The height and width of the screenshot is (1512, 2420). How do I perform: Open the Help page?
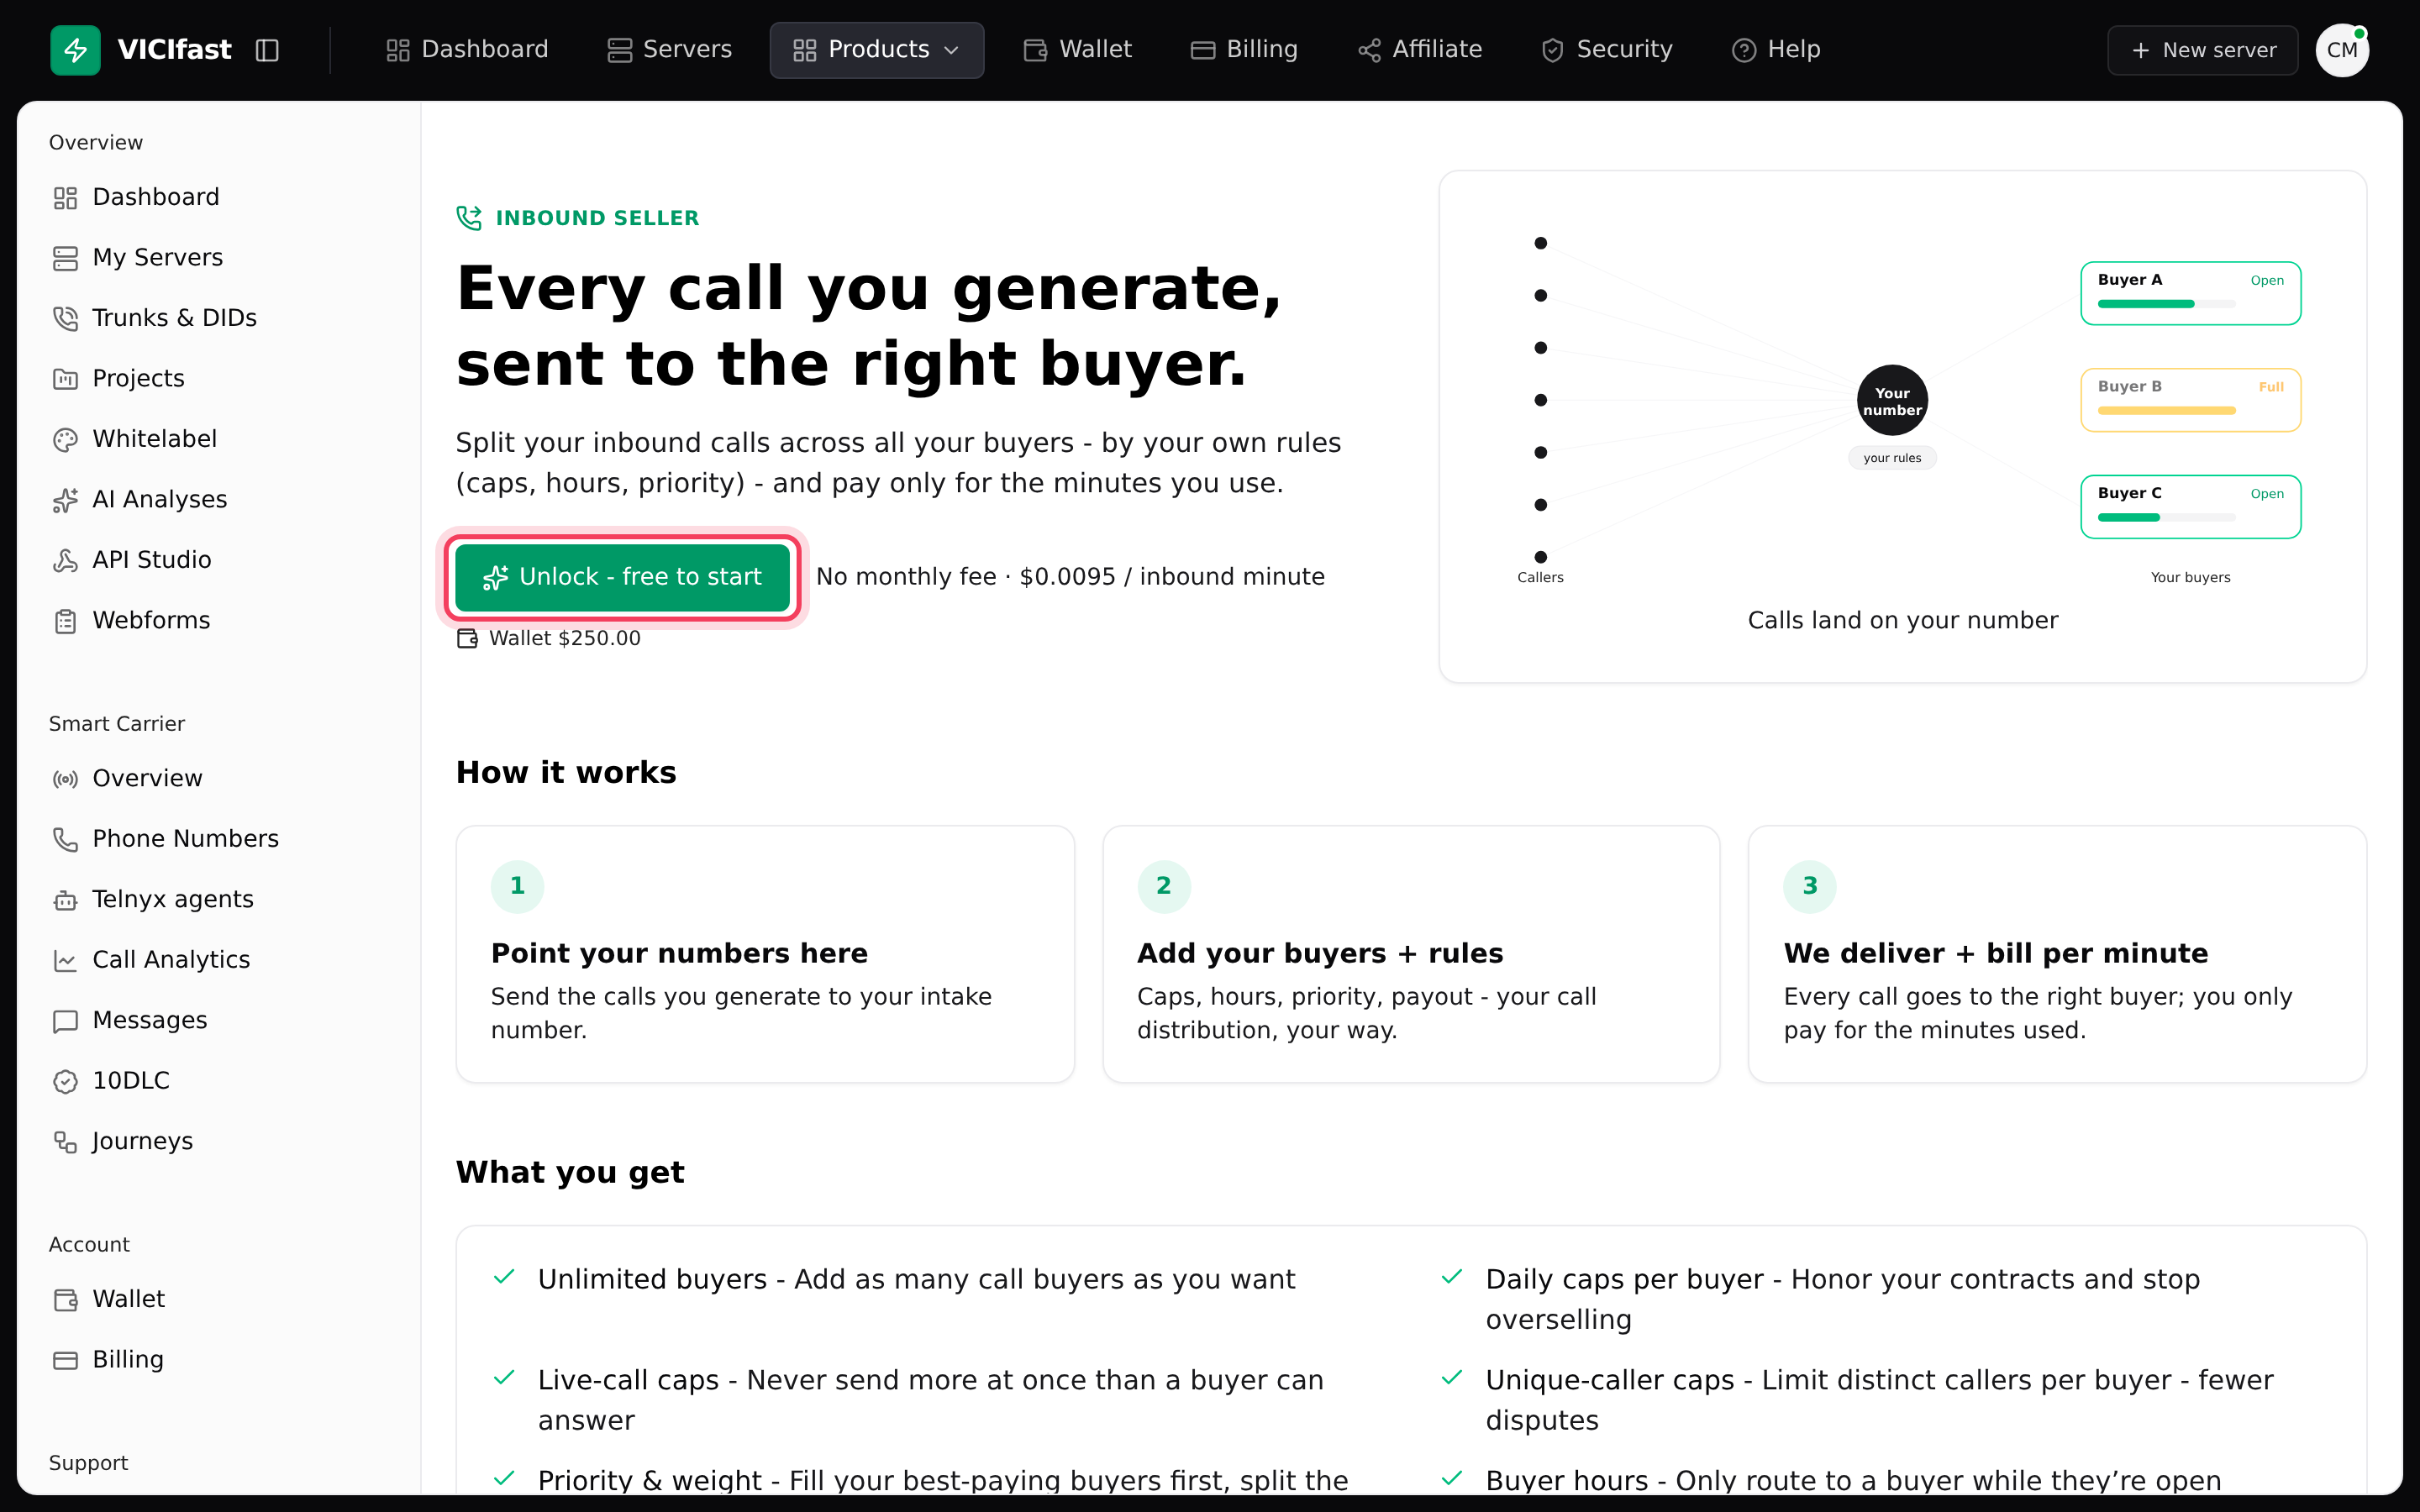click(1776, 50)
